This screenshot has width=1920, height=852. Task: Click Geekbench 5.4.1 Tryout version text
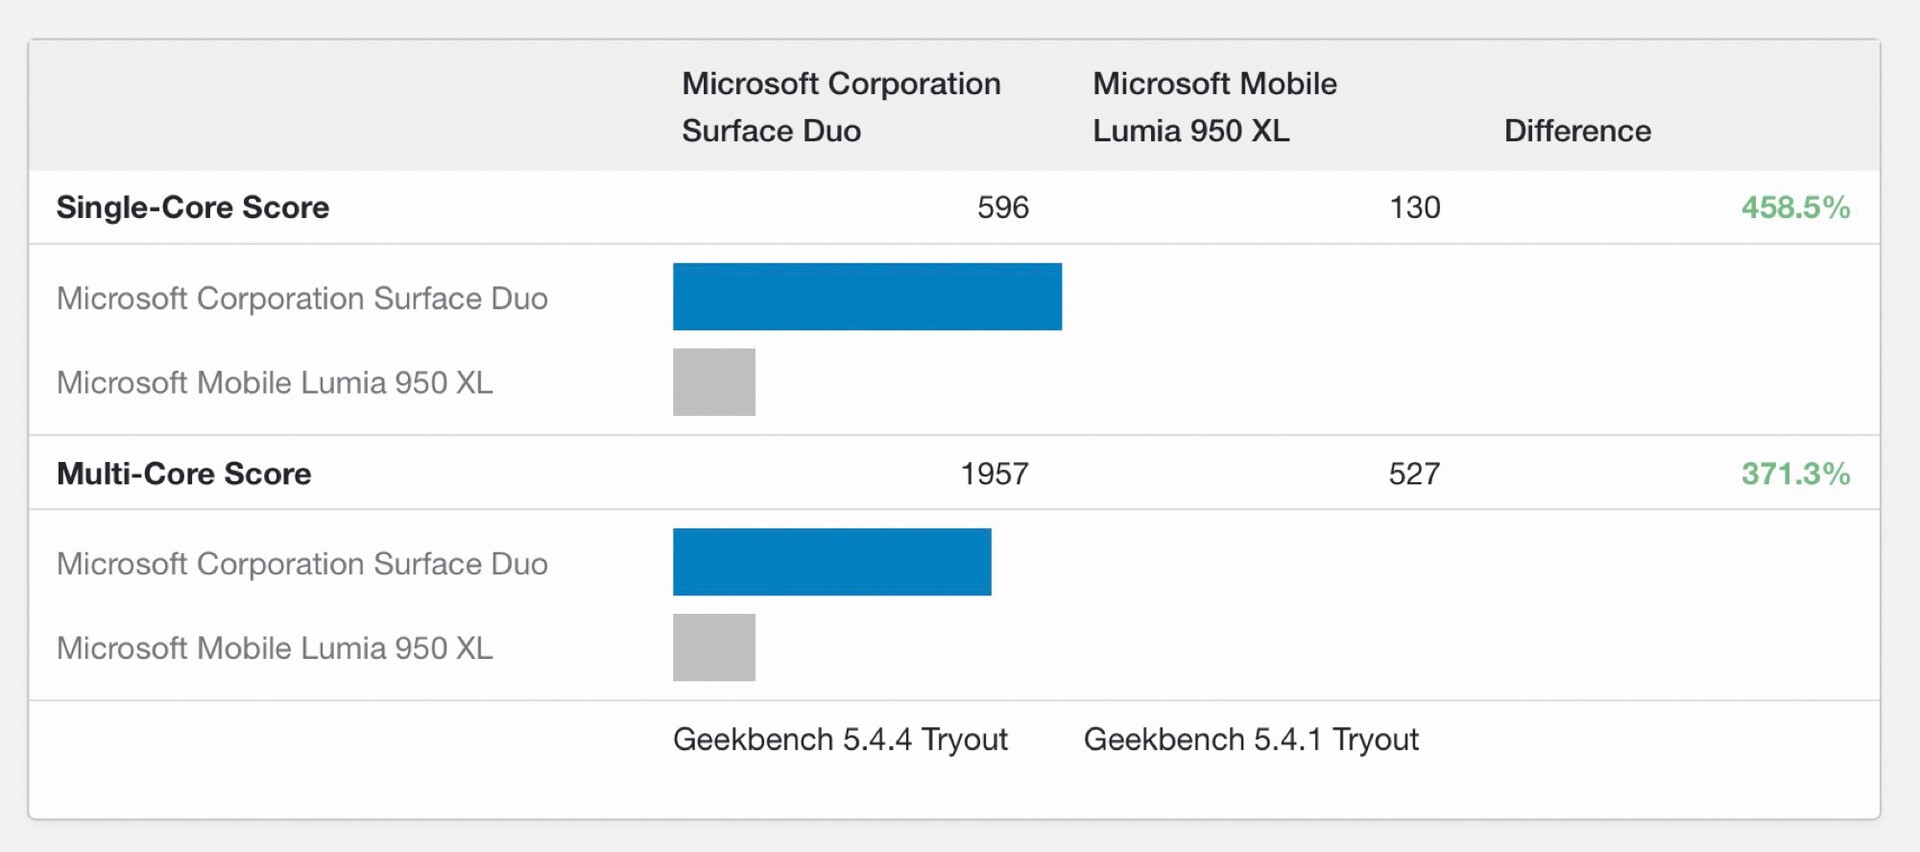click(x=1251, y=739)
